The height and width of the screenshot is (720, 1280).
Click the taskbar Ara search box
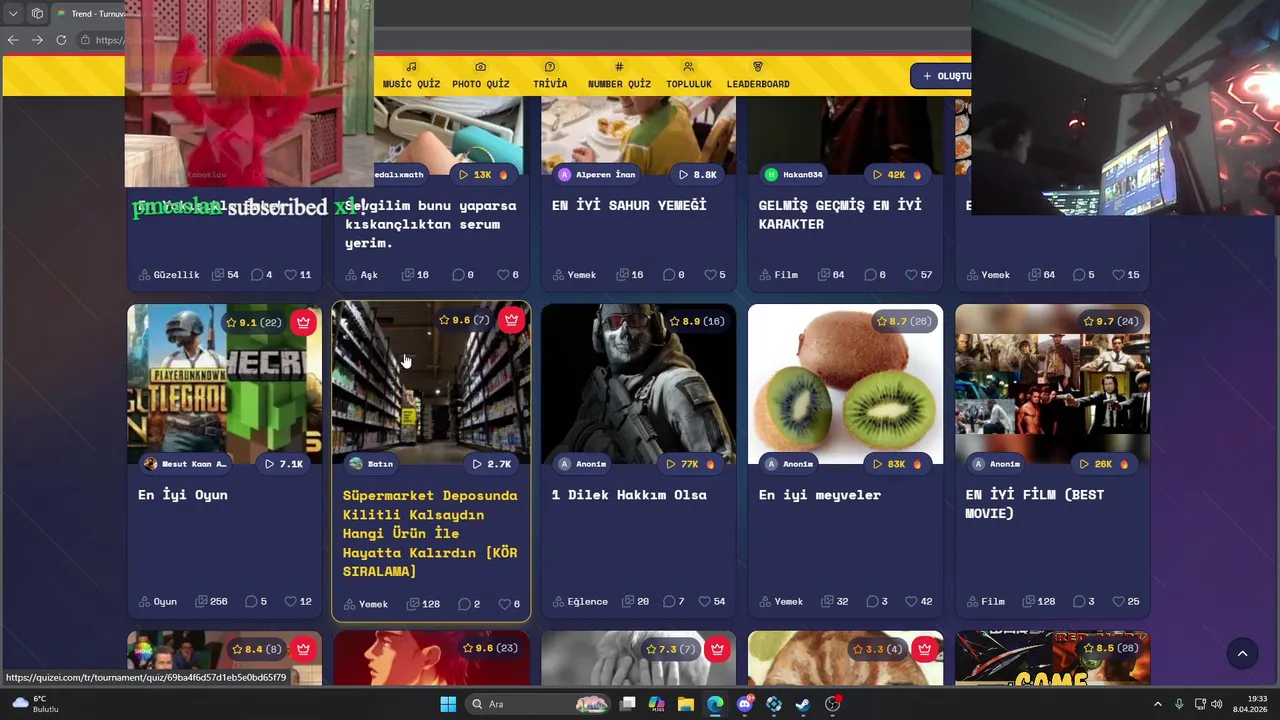(540, 704)
